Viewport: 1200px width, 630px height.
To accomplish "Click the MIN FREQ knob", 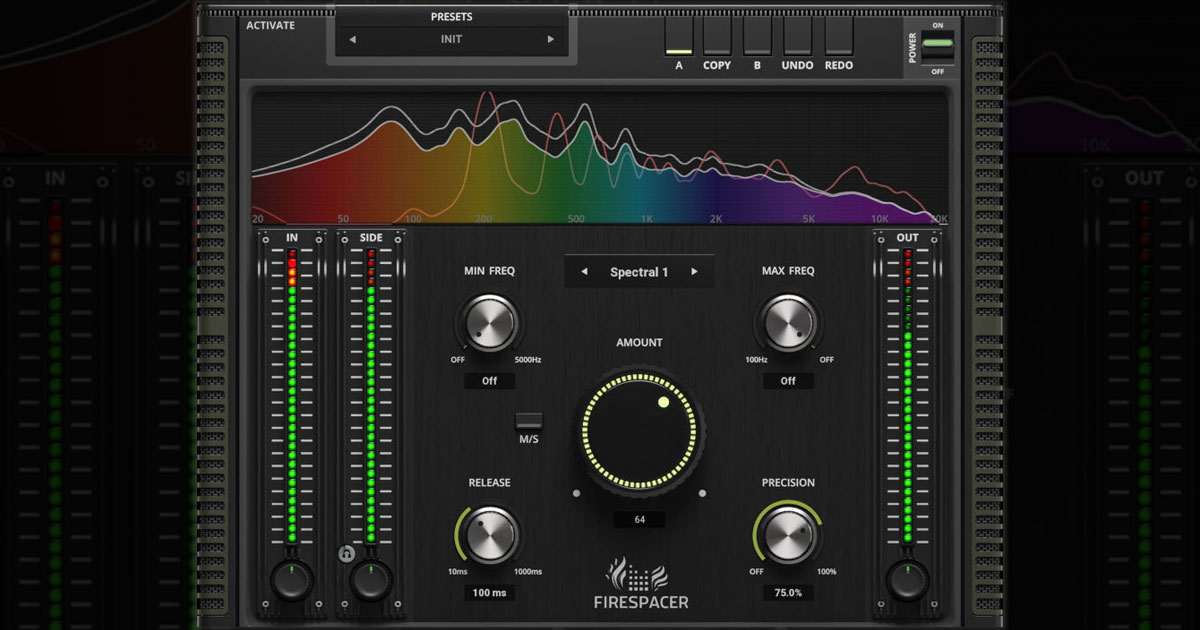I will click(490, 324).
